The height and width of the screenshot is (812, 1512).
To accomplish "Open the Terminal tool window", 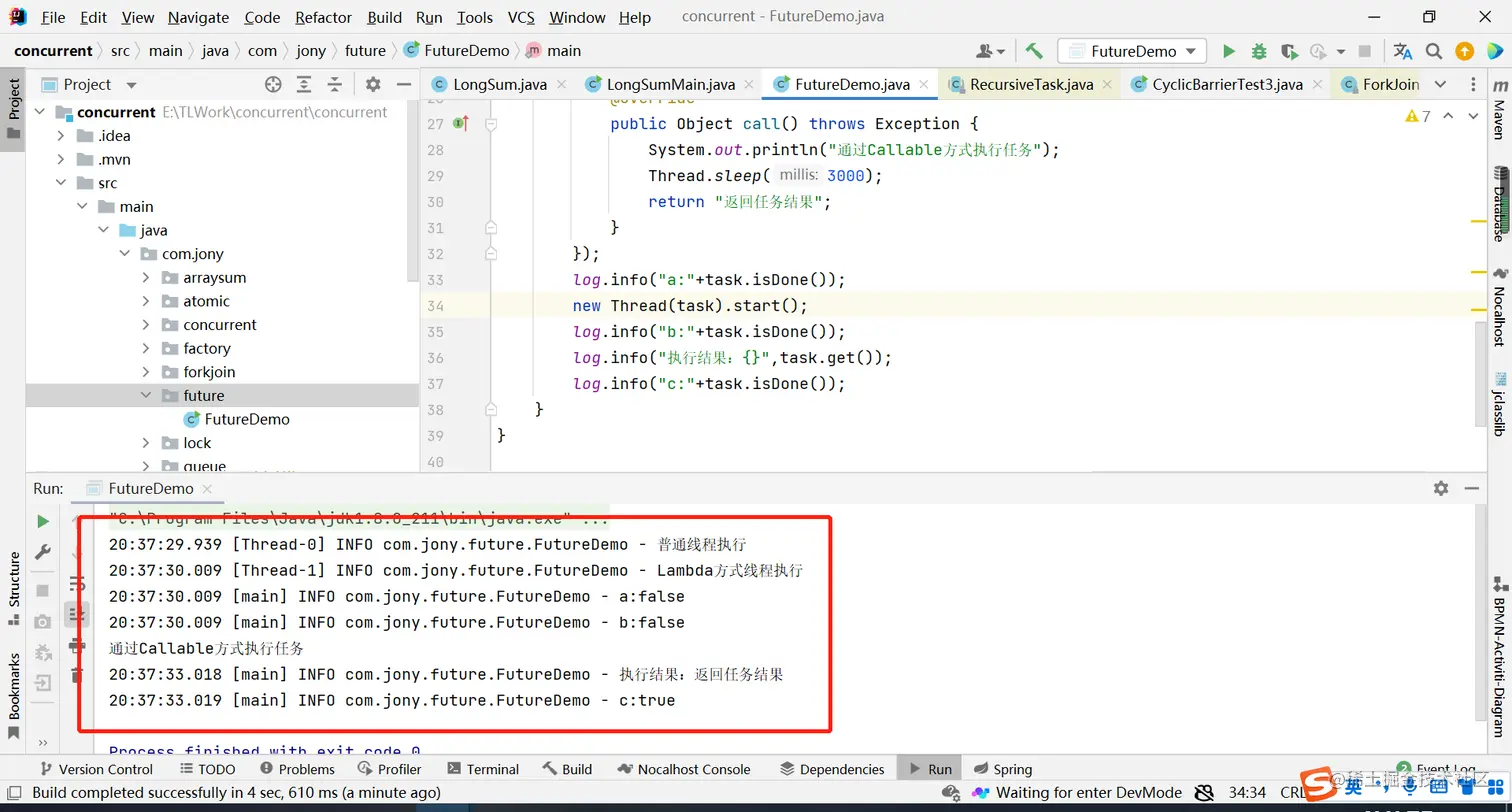I will (483, 769).
